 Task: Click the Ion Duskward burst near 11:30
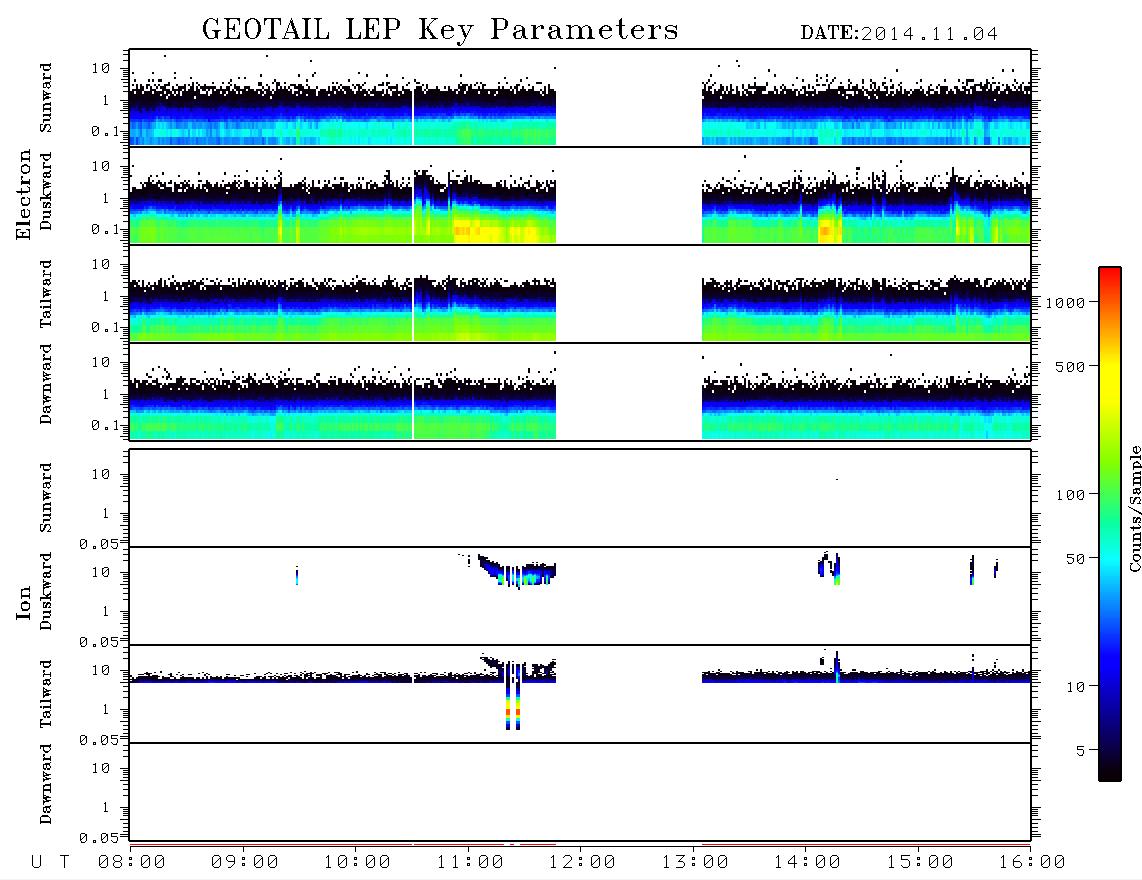[519, 572]
